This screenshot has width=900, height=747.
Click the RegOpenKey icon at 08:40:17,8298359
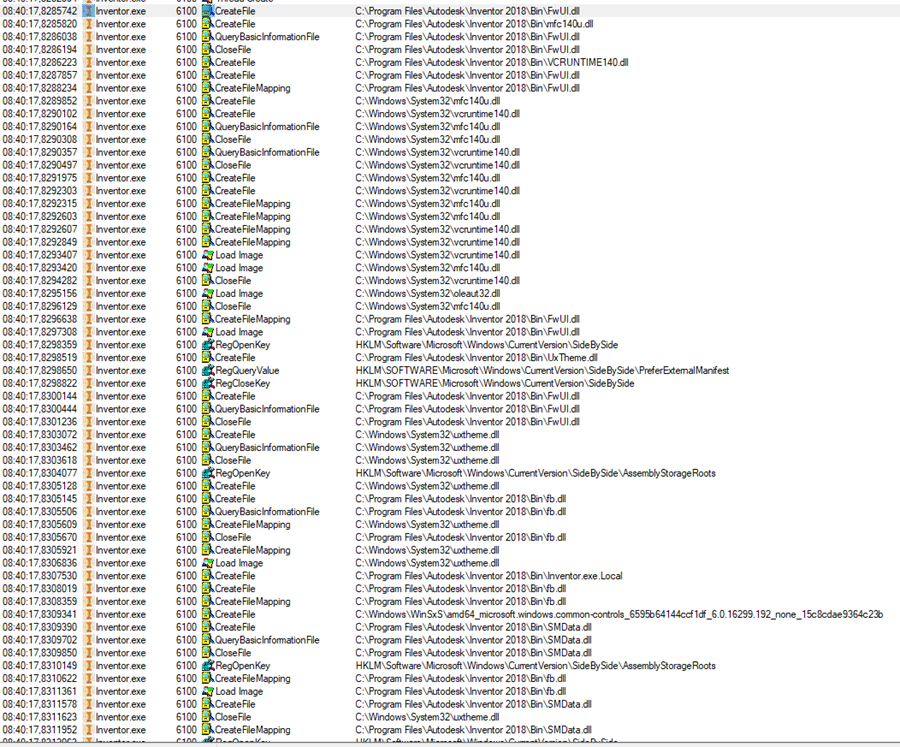[x=208, y=345]
